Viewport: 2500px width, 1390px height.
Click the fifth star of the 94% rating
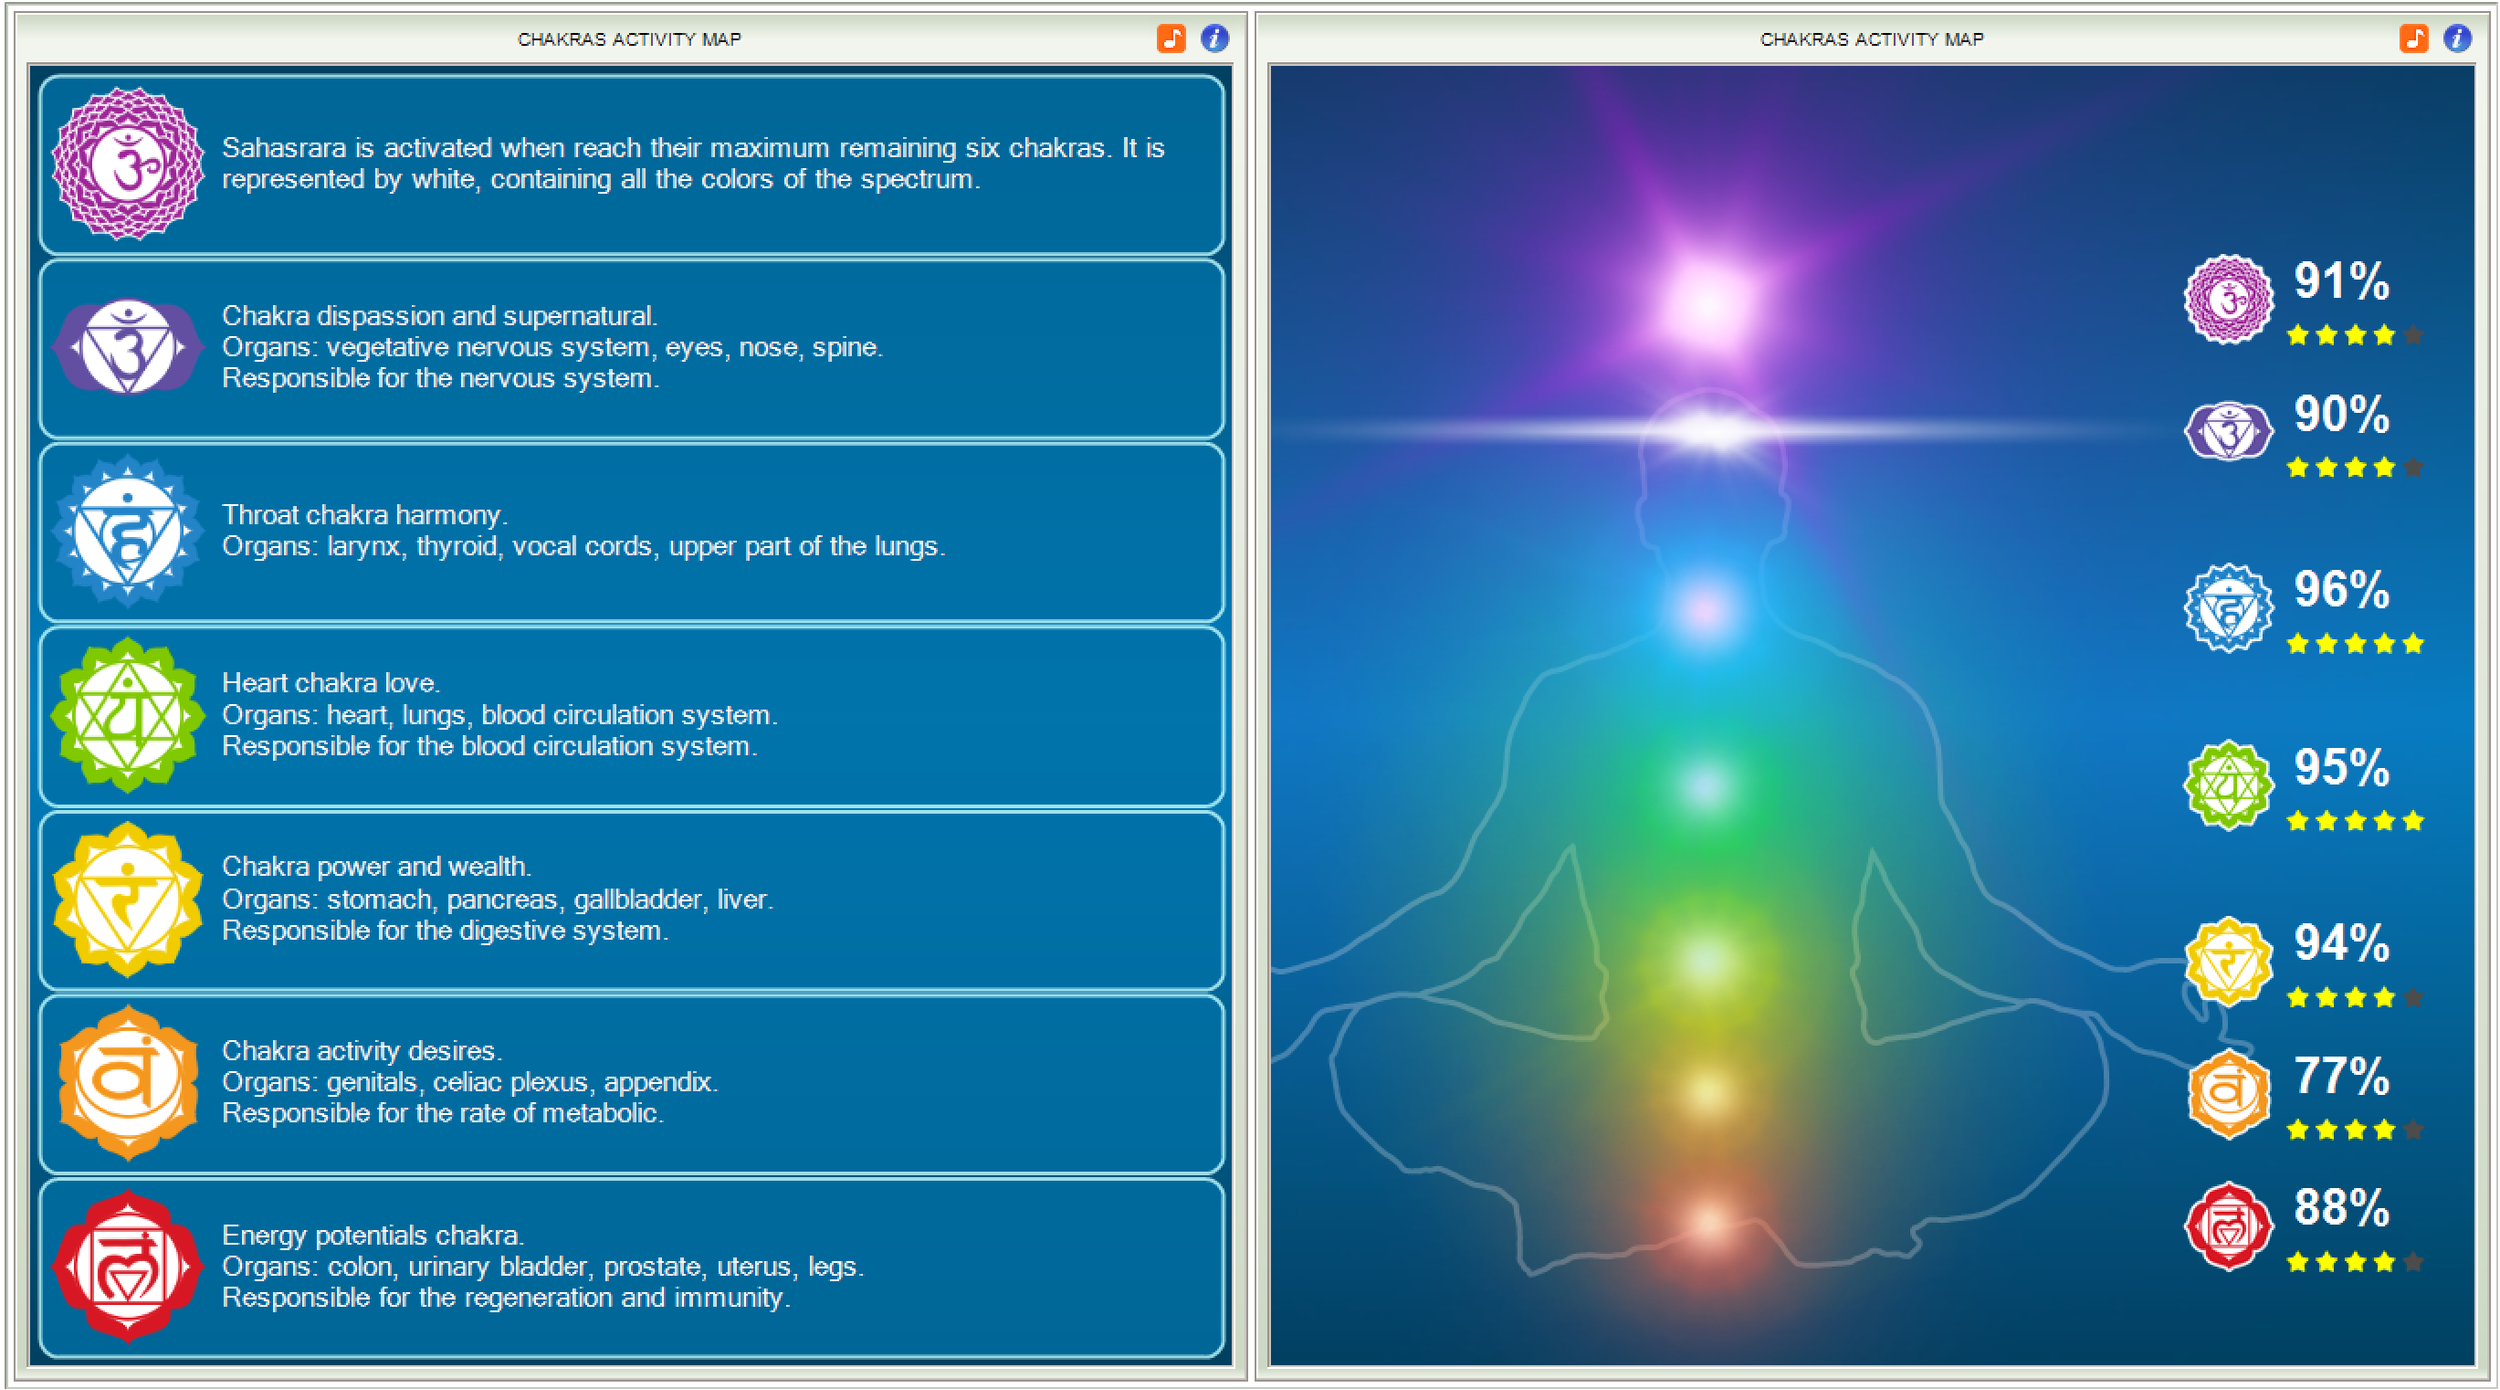(2413, 997)
